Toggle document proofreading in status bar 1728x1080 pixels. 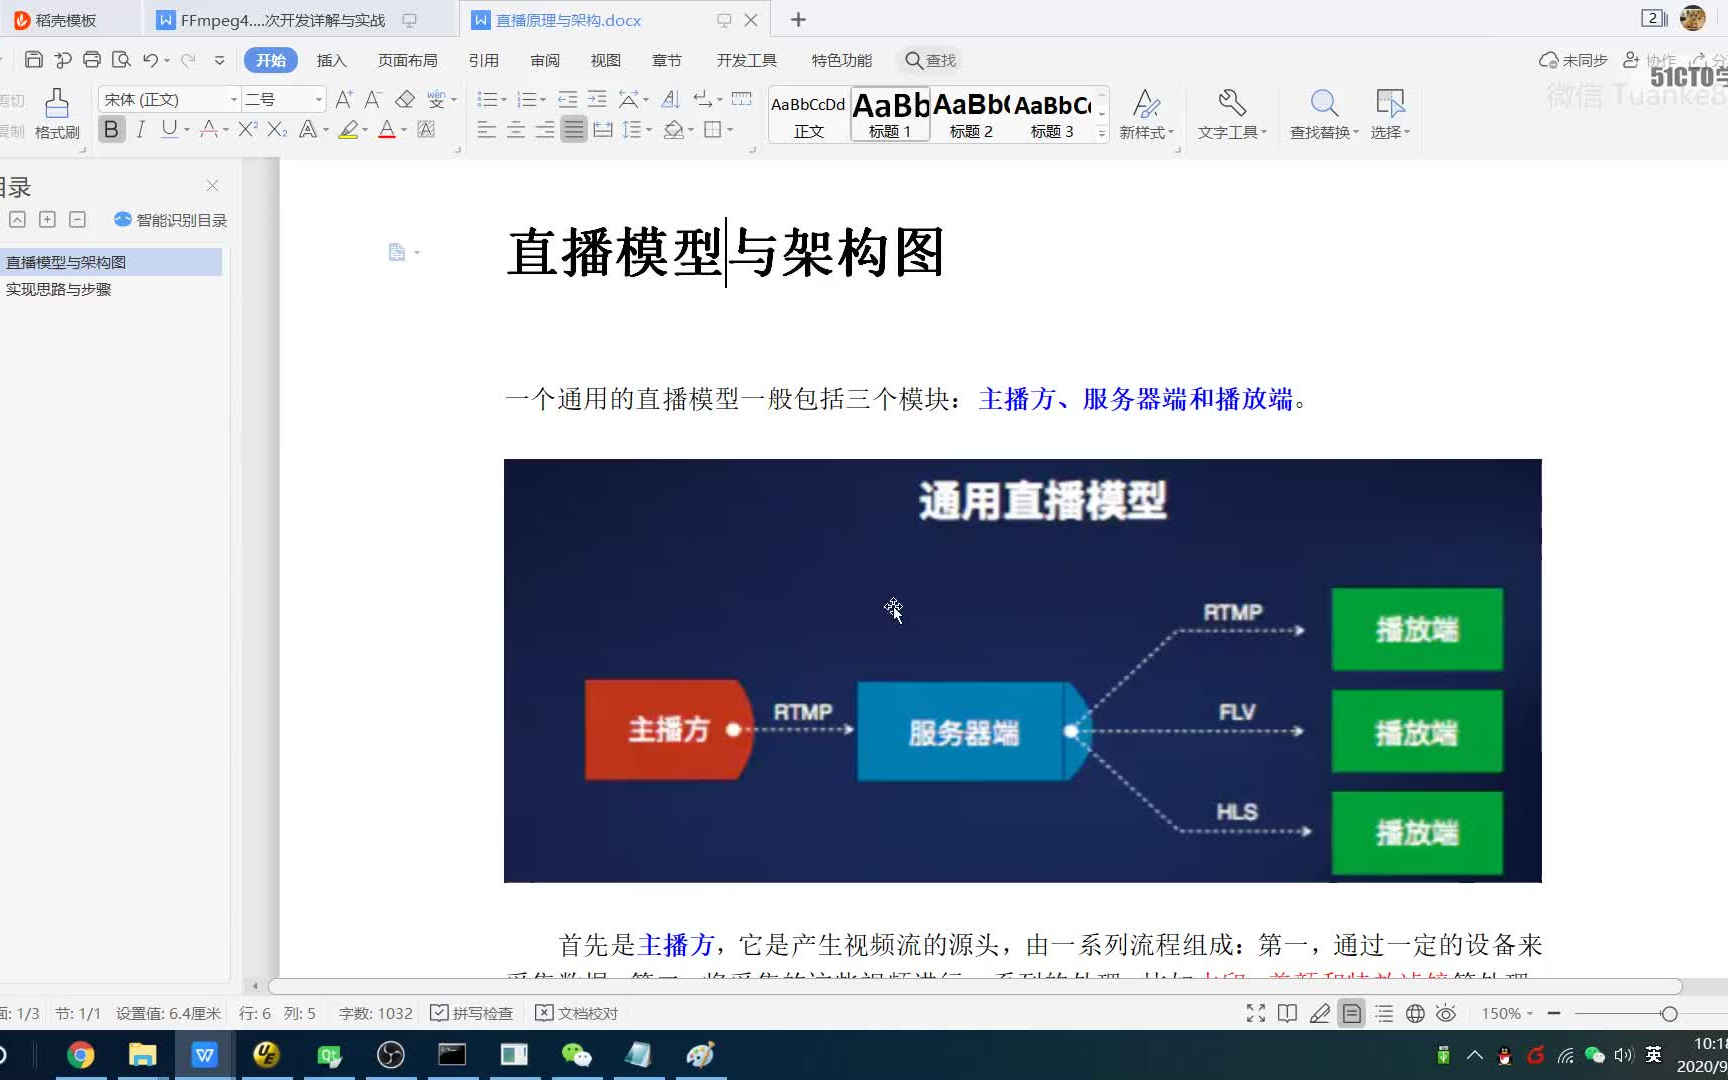pos(577,1013)
